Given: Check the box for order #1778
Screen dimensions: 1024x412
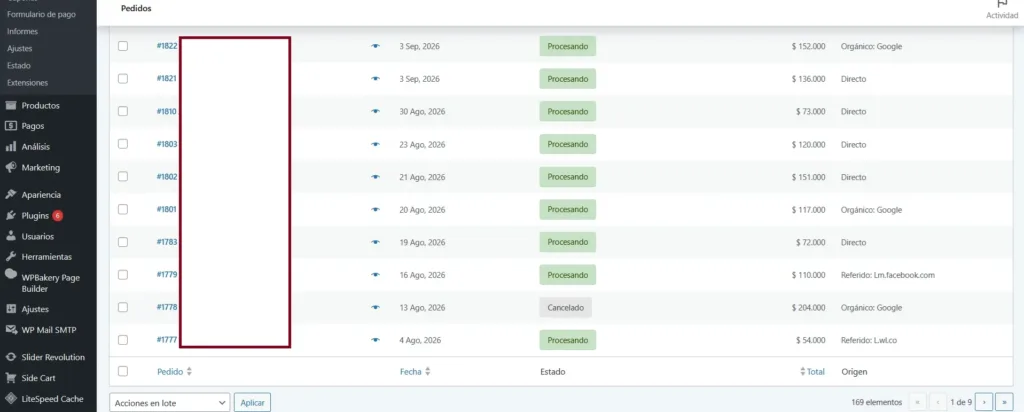Looking at the screenshot, I should point(123,307).
